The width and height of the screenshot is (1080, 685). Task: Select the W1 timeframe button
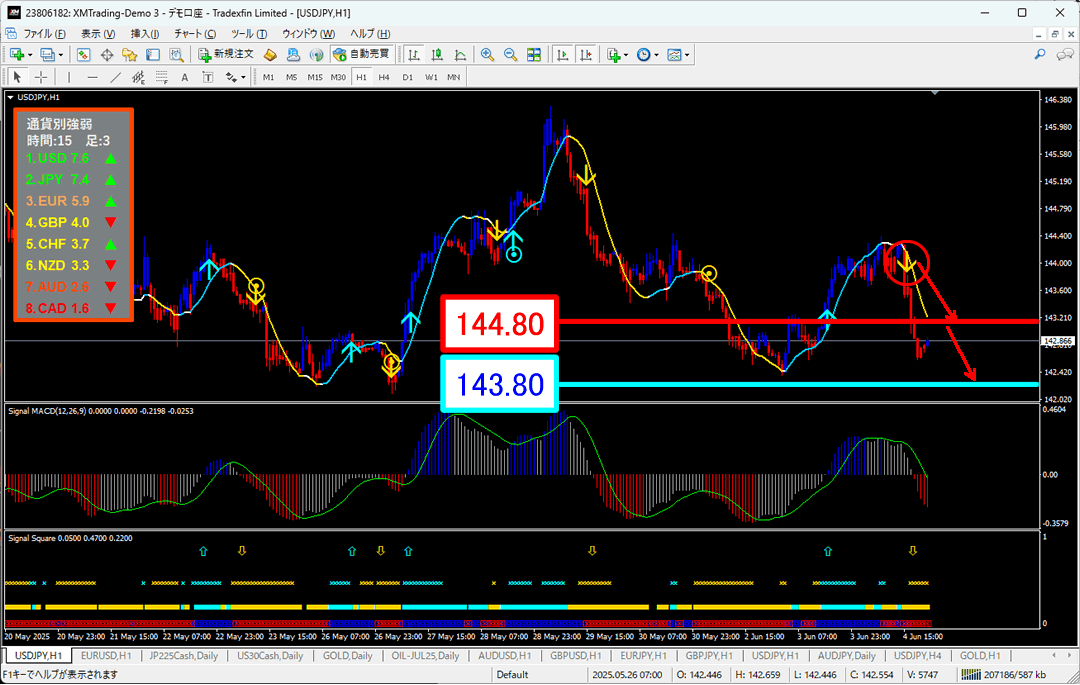tap(431, 77)
